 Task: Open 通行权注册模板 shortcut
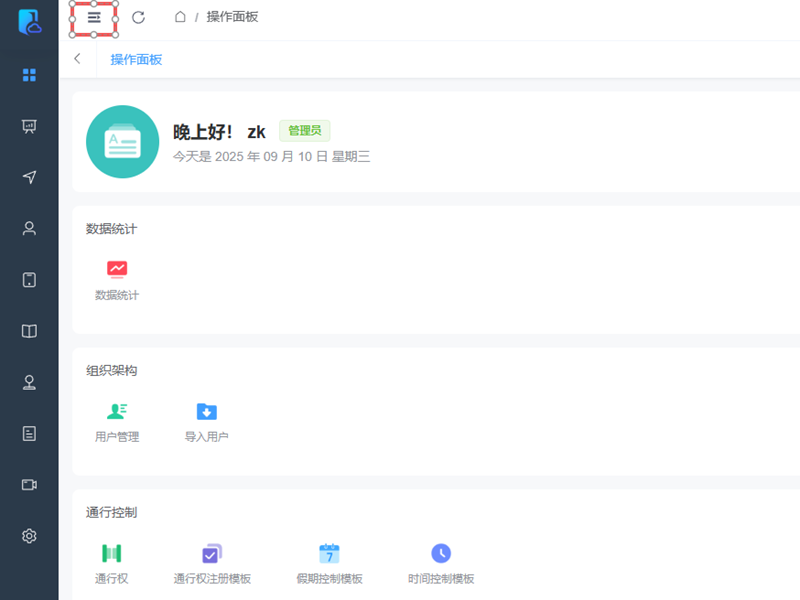212,563
